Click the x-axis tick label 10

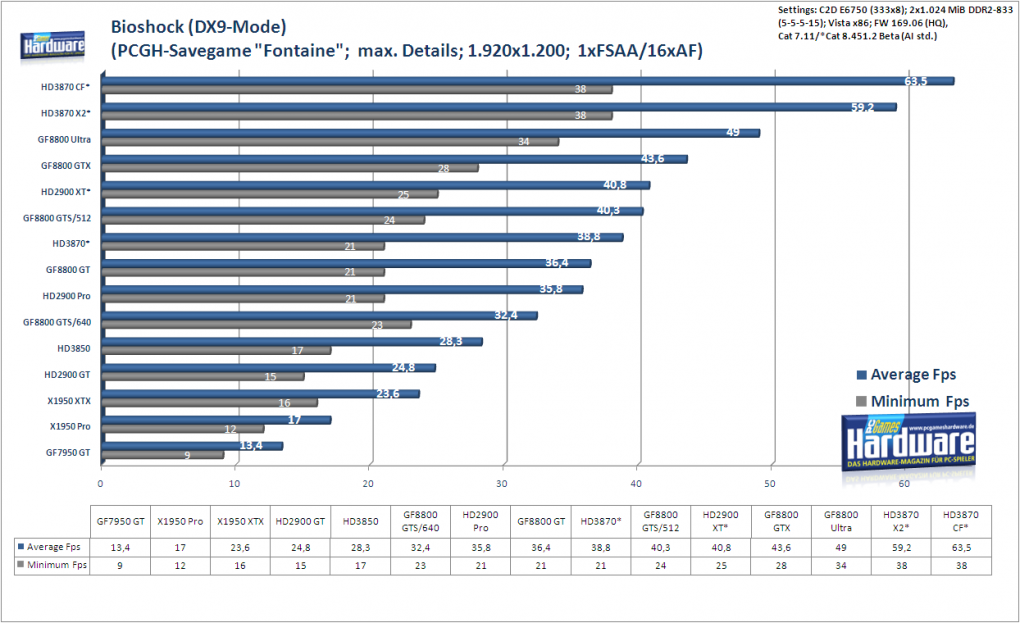tap(234, 483)
